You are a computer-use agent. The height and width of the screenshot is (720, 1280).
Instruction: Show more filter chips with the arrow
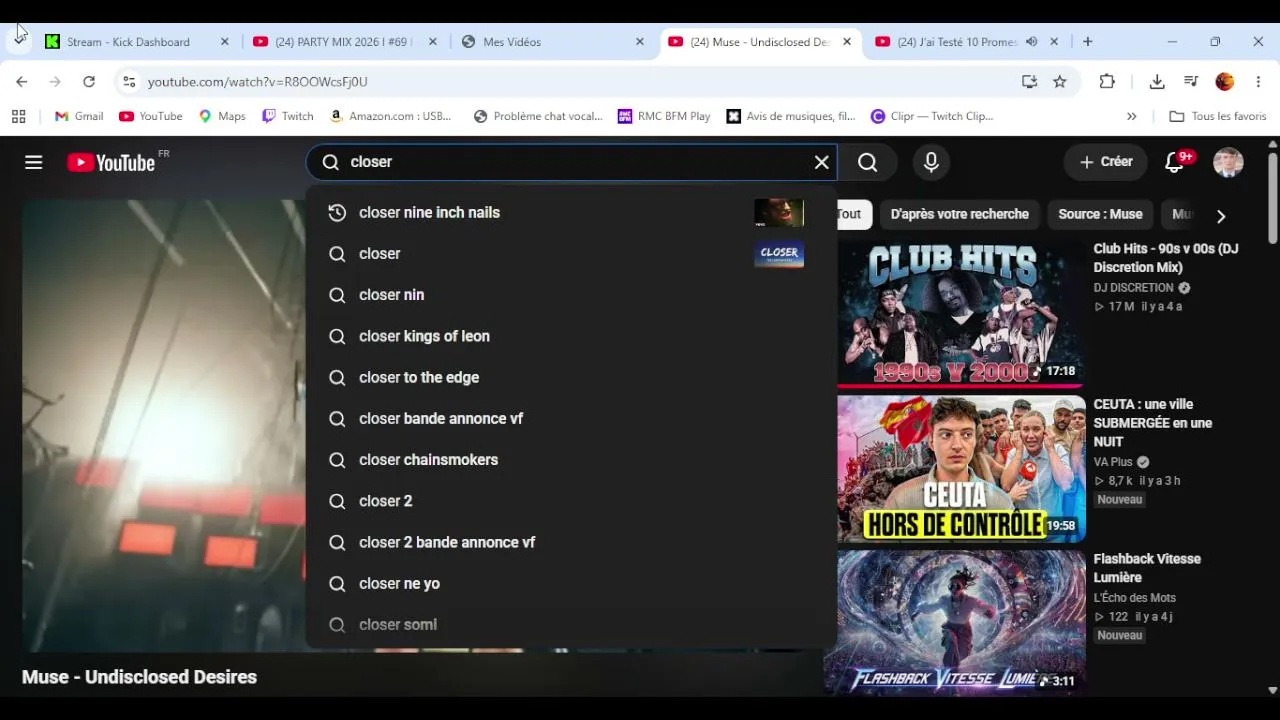click(1221, 215)
